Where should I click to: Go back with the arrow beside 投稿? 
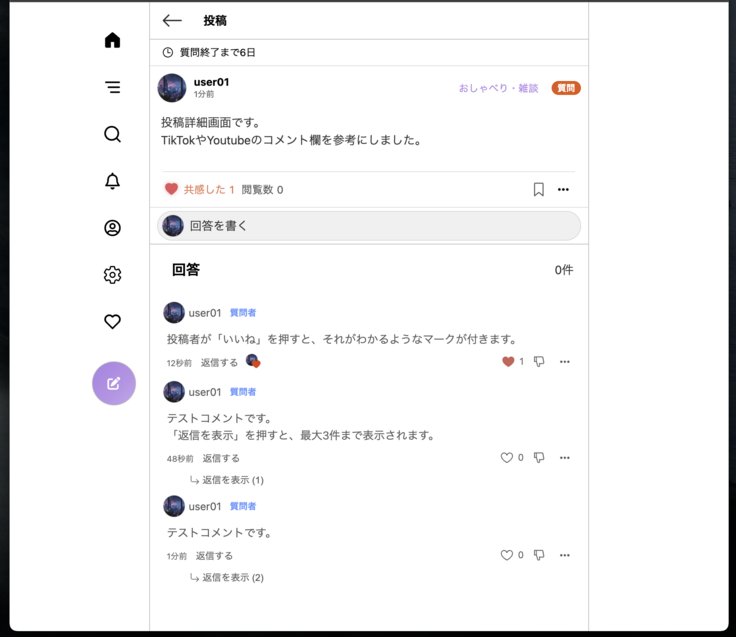172,20
